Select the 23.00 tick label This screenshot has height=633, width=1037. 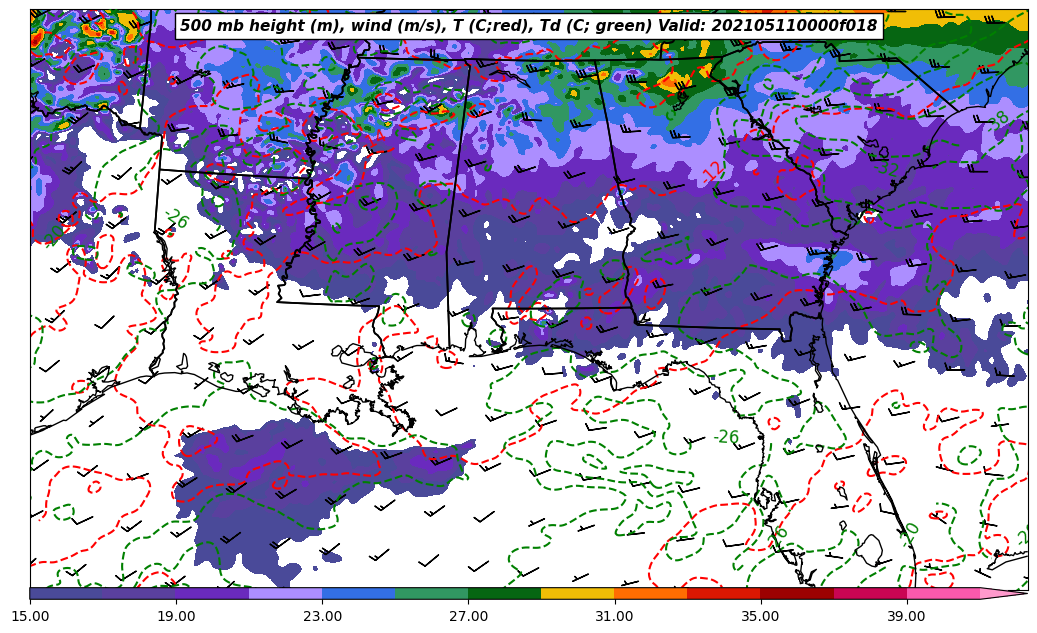click(x=322, y=616)
